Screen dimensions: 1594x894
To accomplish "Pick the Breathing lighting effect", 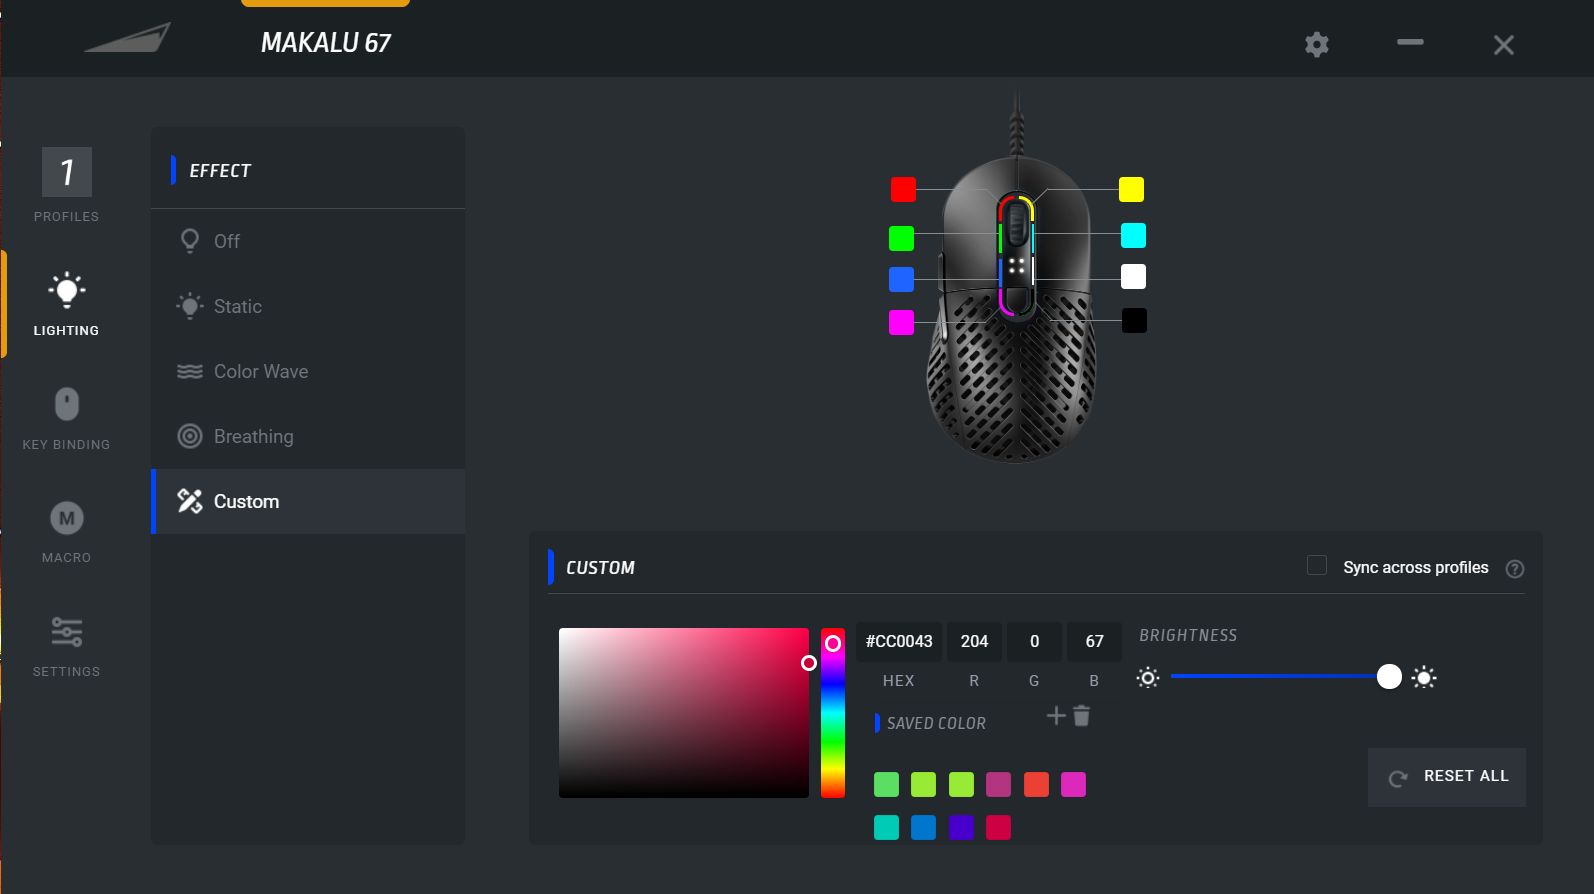I will tap(308, 436).
